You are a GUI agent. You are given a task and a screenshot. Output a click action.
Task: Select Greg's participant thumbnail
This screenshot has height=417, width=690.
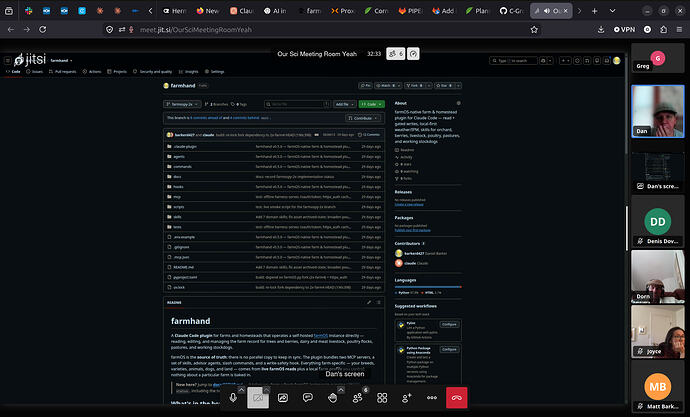pyautogui.click(x=658, y=58)
